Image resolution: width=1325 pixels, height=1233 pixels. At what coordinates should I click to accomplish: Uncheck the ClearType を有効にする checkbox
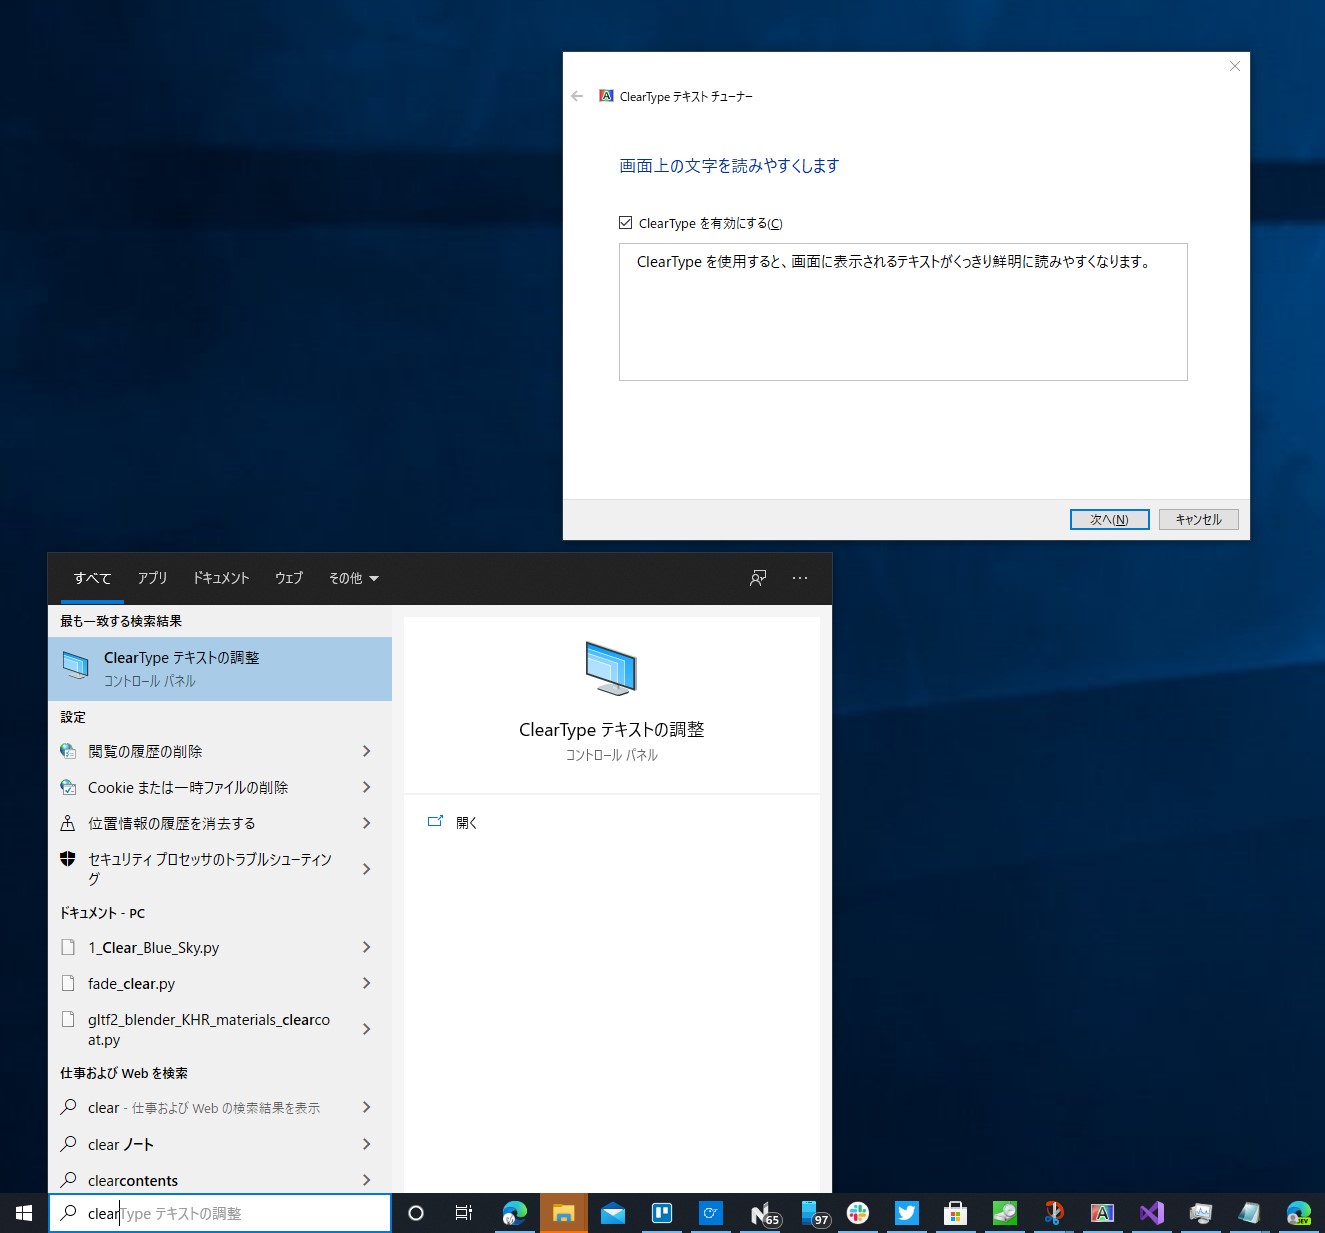tap(625, 222)
